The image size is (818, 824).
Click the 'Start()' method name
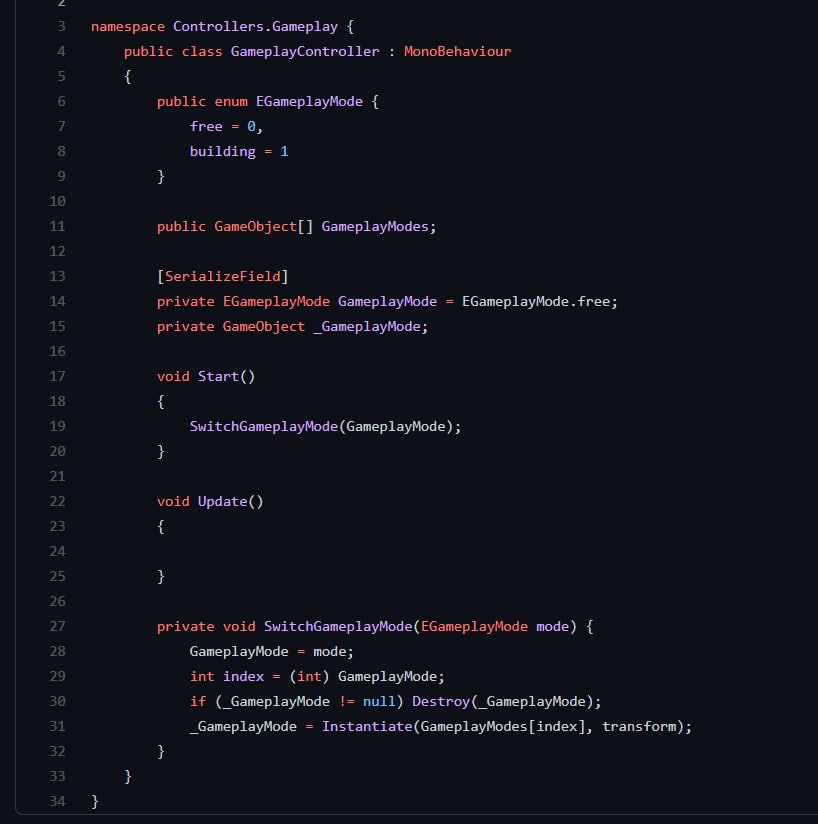pos(226,377)
